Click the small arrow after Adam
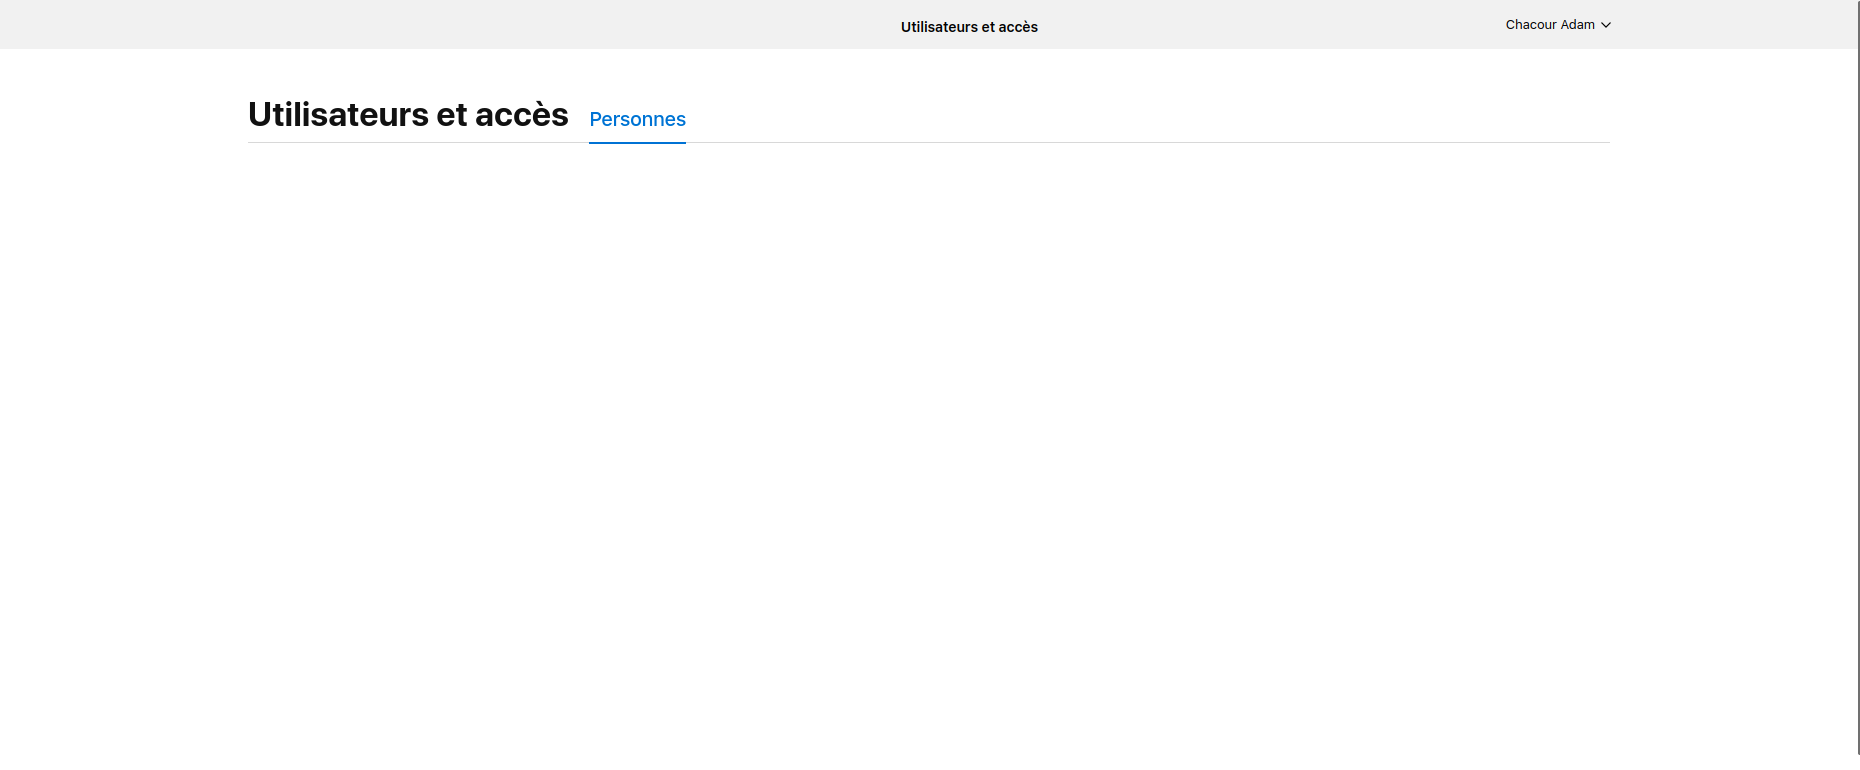The height and width of the screenshot is (770, 1860). (x=1606, y=25)
